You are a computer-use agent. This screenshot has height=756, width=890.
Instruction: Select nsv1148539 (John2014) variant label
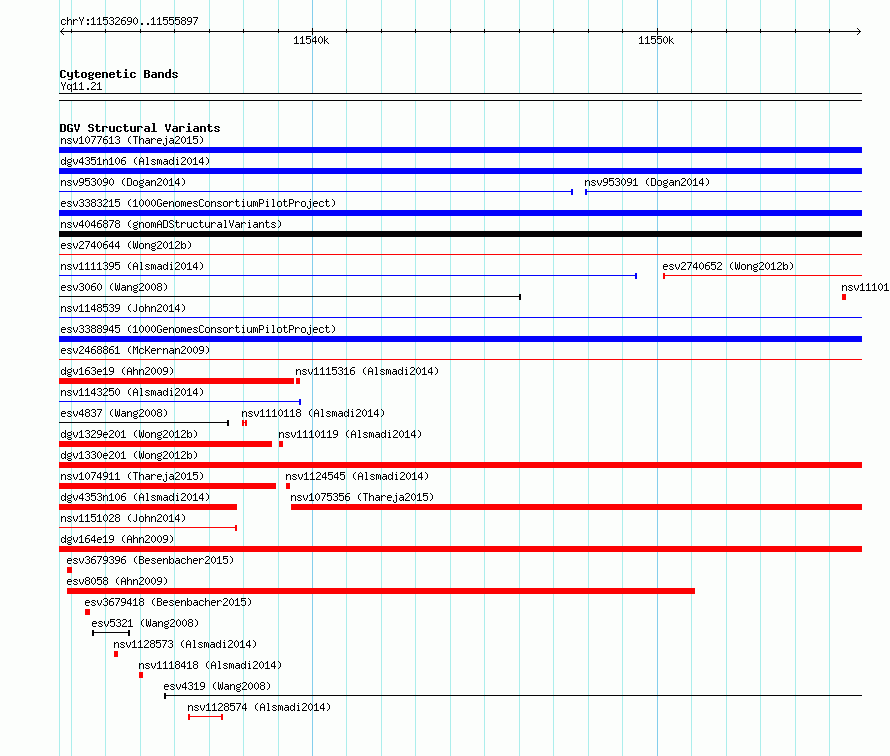[x=123, y=308]
